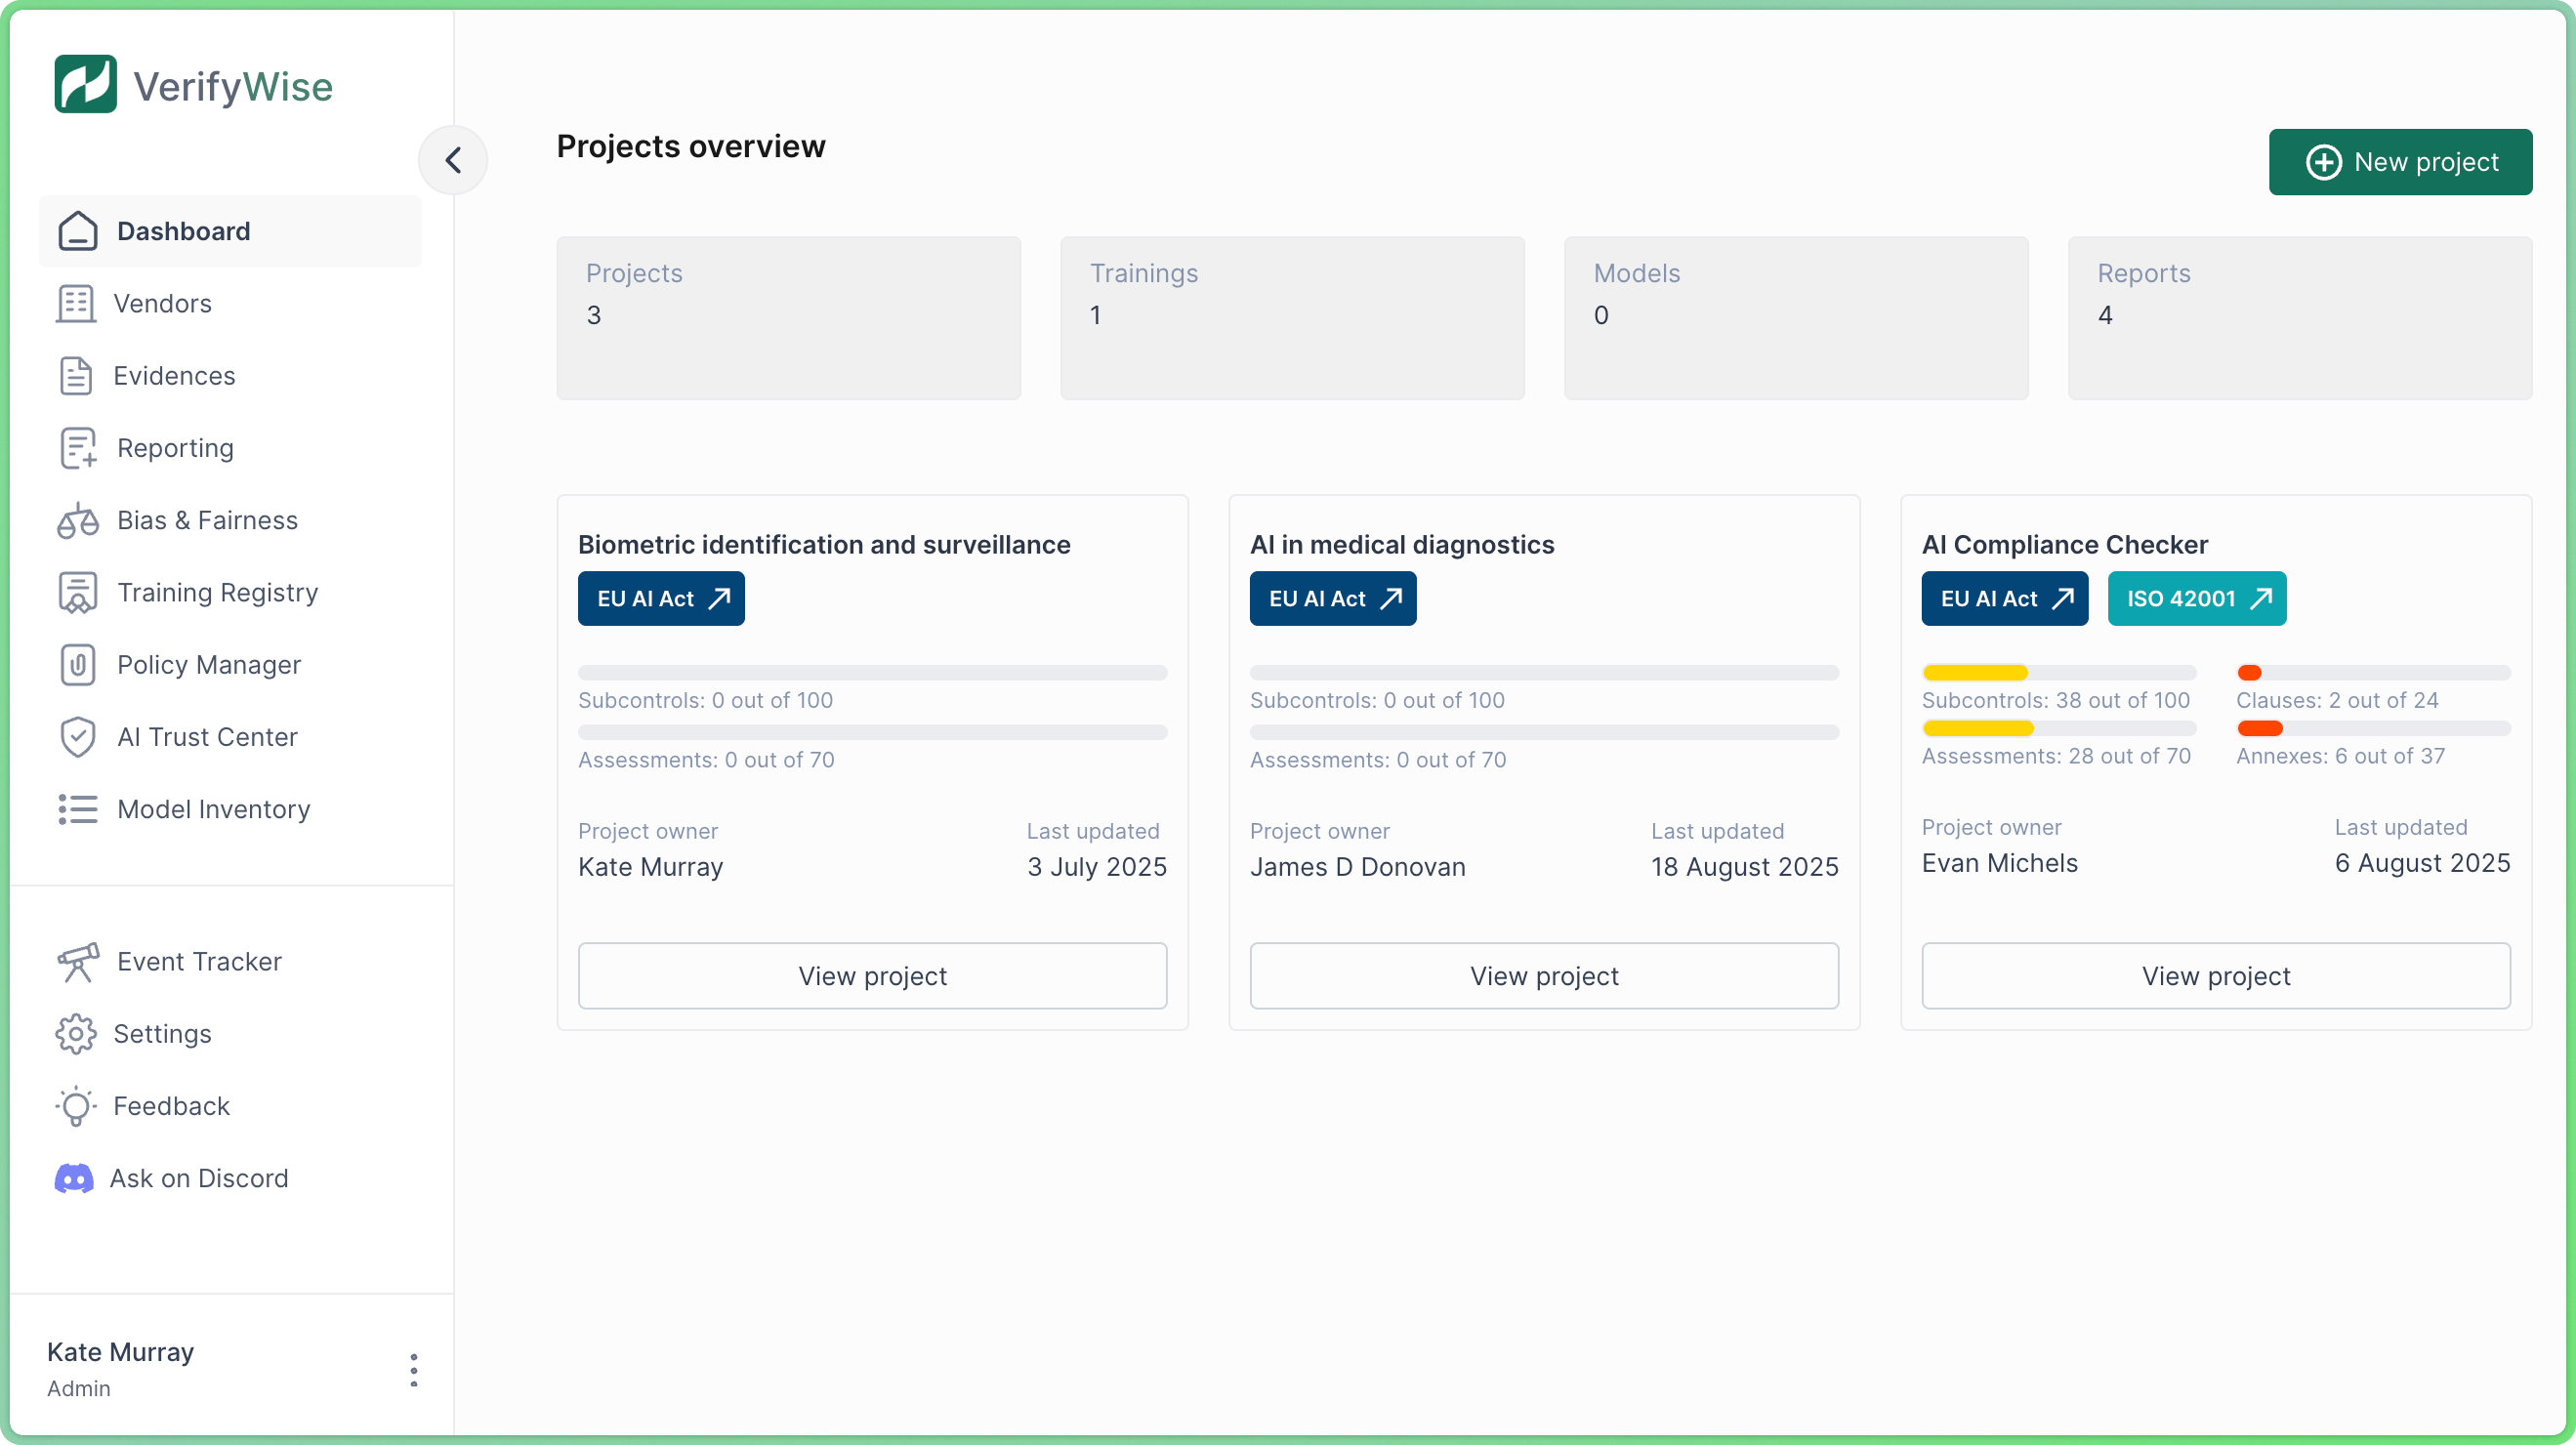Go to AI Trust Center
The height and width of the screenshot is (1445, 2576).
230,737
